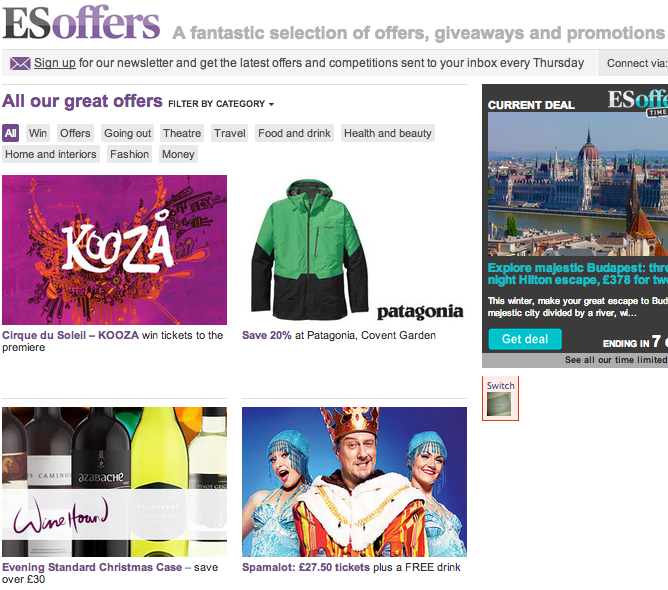Click the Switch thumbnail image
Image resolution: width=668 pixels, height=590 pixels.
click(x=499, y=404)
